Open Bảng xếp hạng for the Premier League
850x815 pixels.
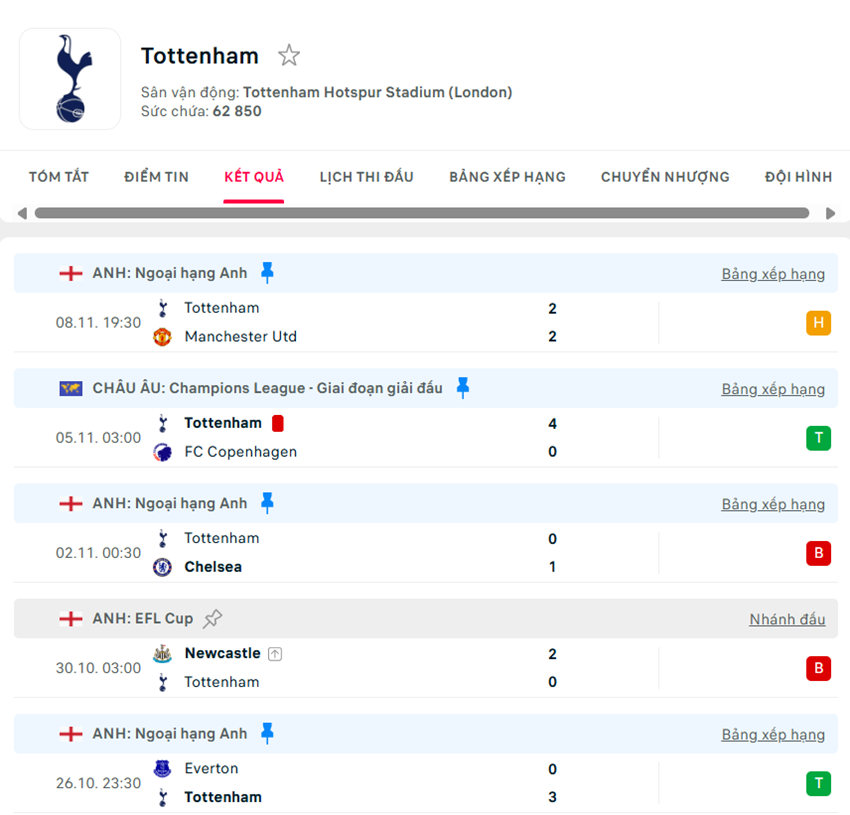[x=773, y=273]
